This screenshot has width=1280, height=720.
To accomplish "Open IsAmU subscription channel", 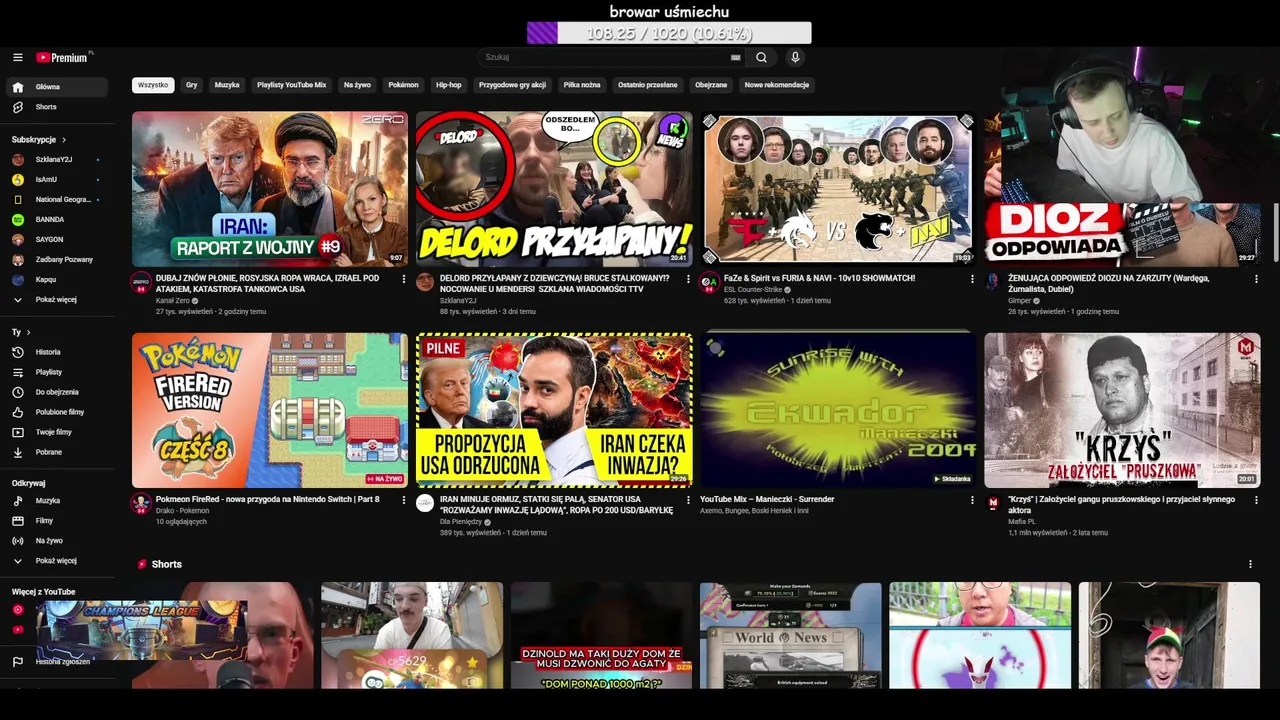I will pyautogui.click(x=59, y=179).
